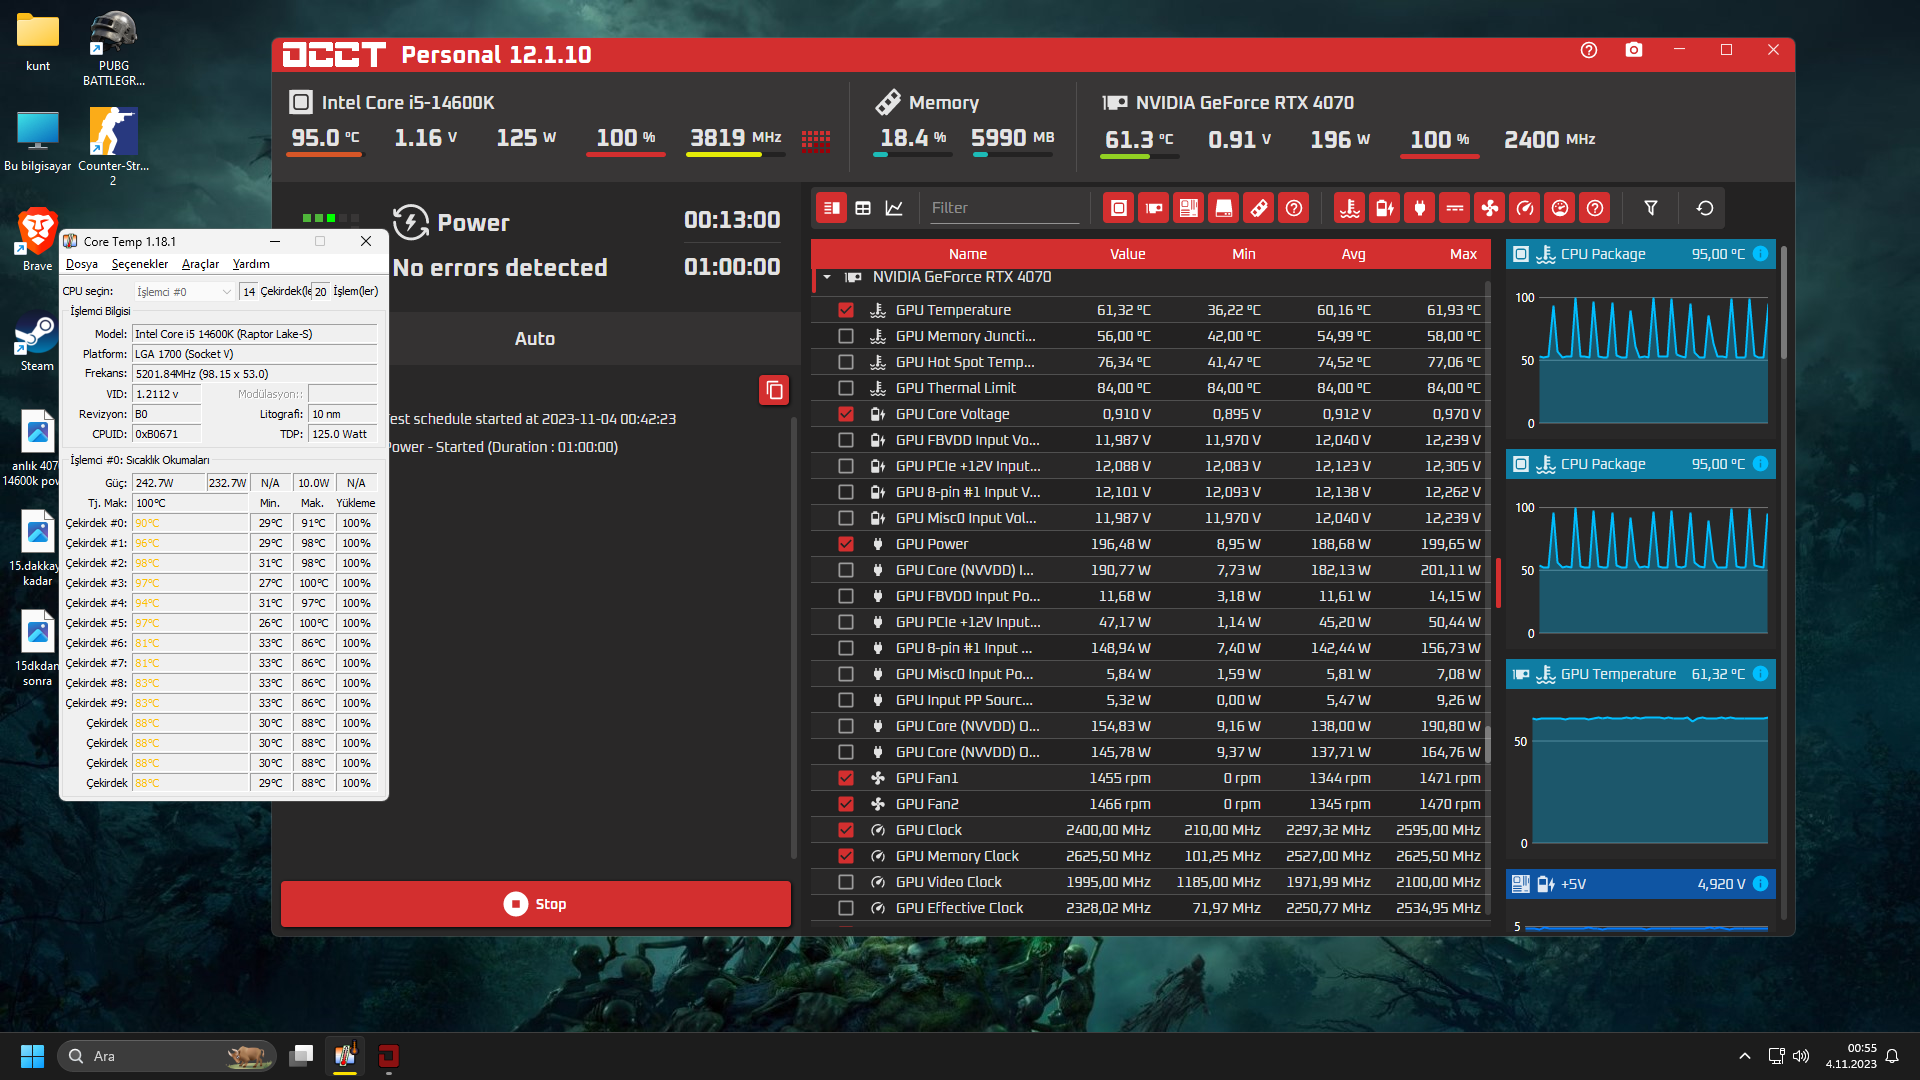Enable the GPU Hot Spot Temp checkbox

846,362
